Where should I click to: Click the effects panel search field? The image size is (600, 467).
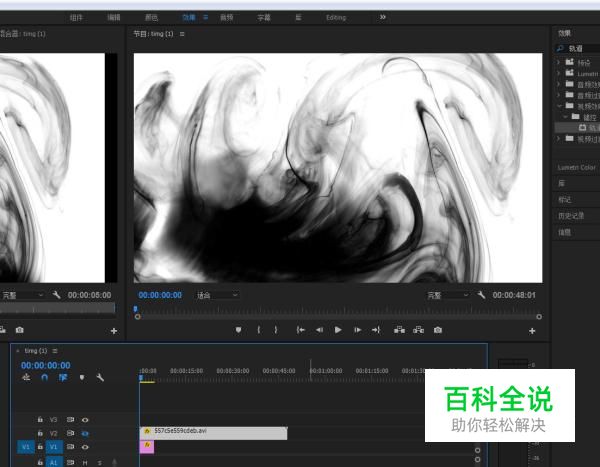point(578,48)
